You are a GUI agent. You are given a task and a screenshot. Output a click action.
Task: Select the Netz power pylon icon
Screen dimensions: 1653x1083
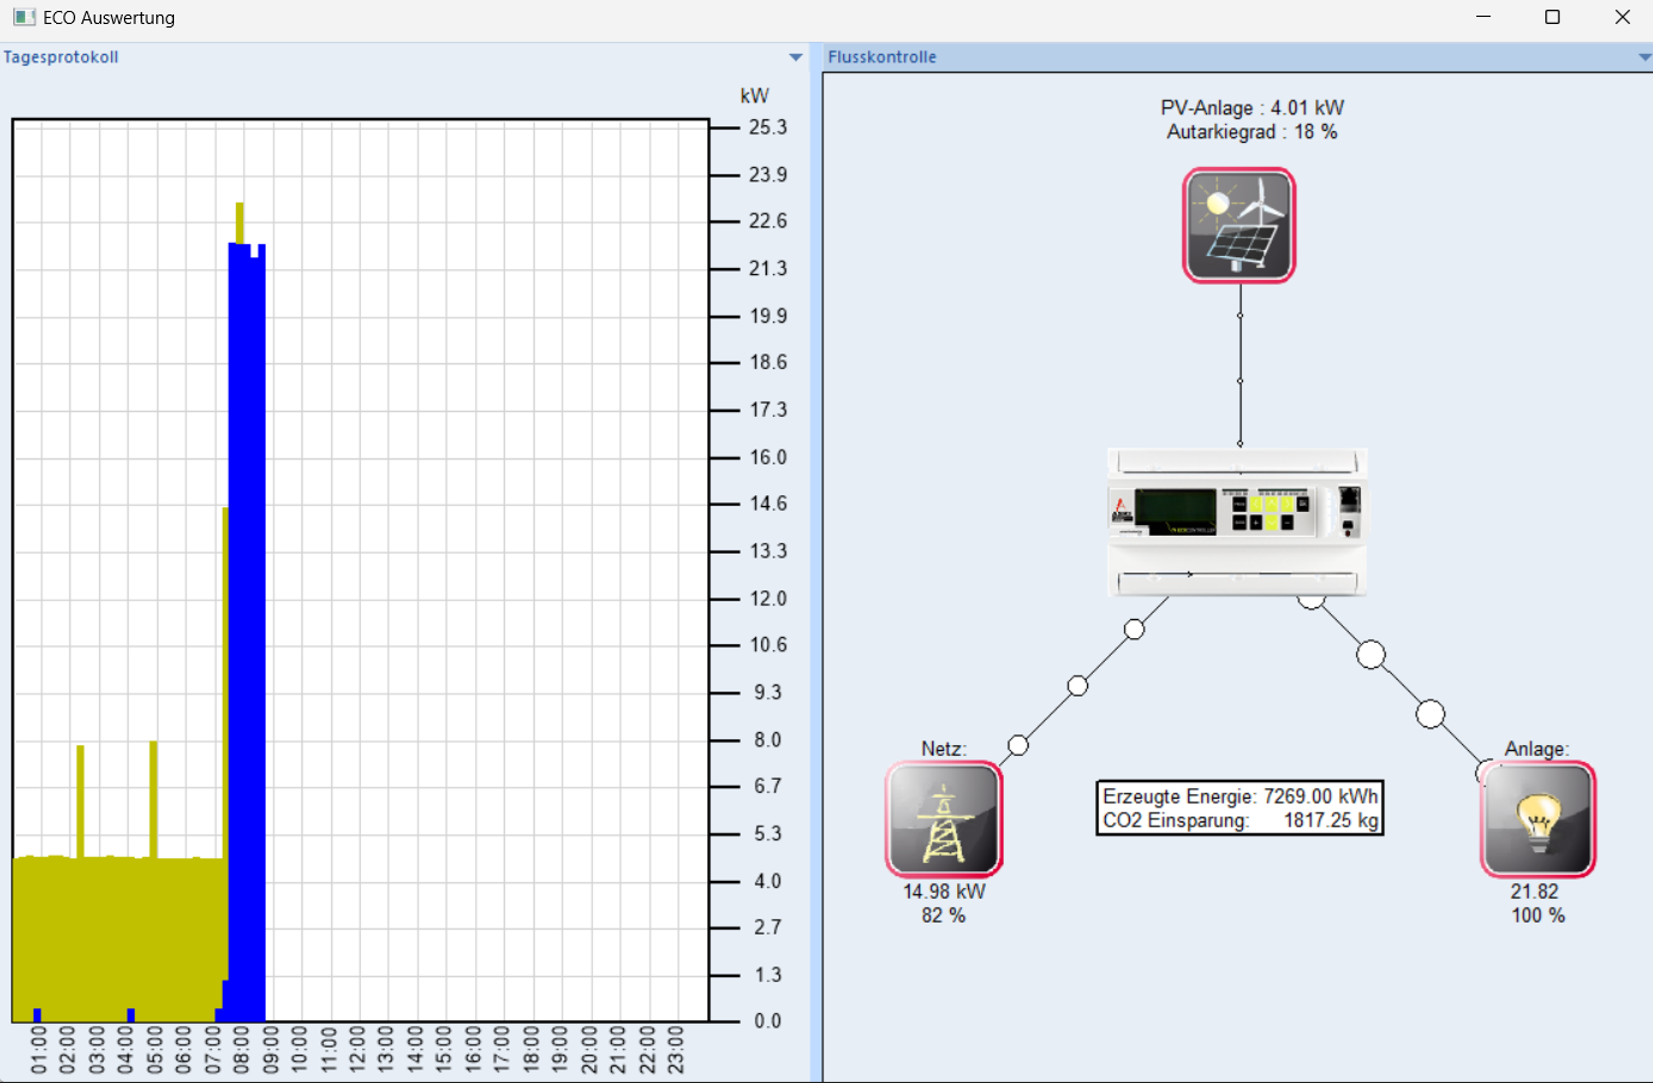[x=943, y=819]
